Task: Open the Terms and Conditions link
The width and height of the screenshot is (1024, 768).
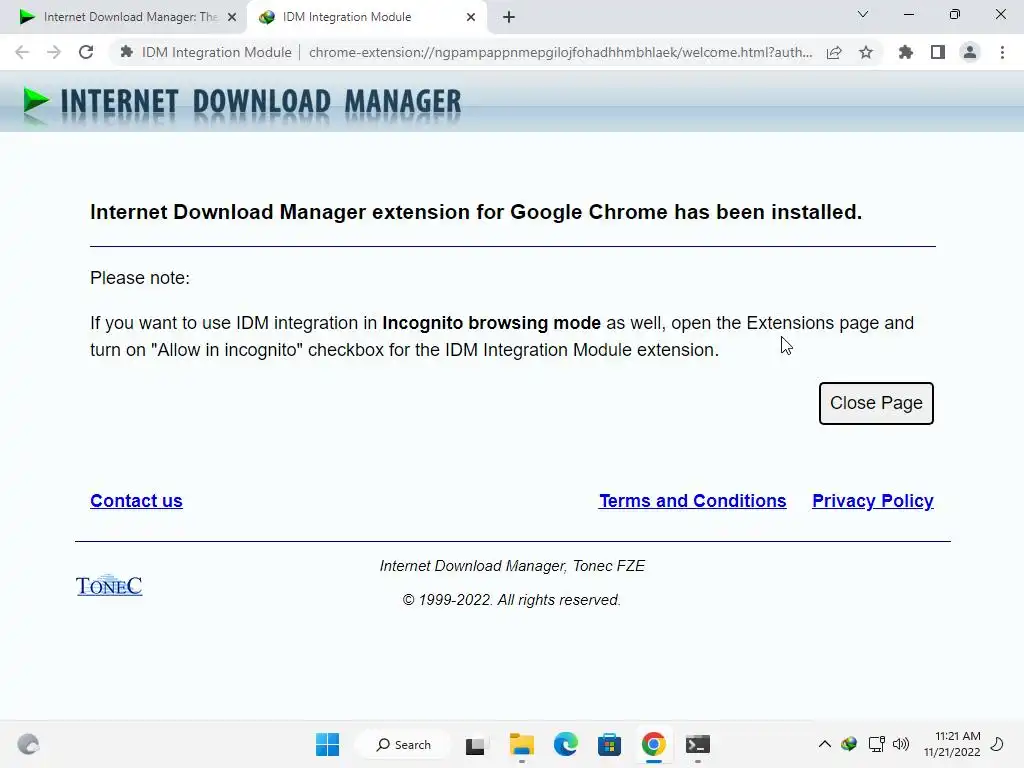Action: click(x=692, y=501)
